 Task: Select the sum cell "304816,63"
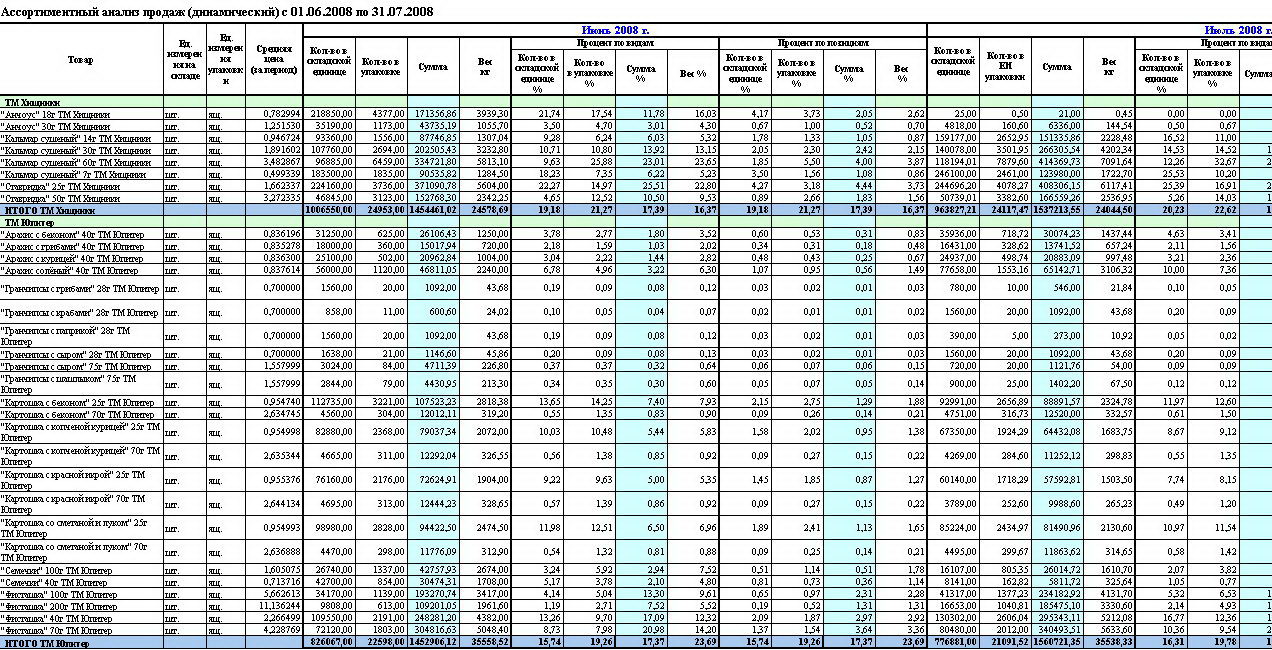pos(435,629)
